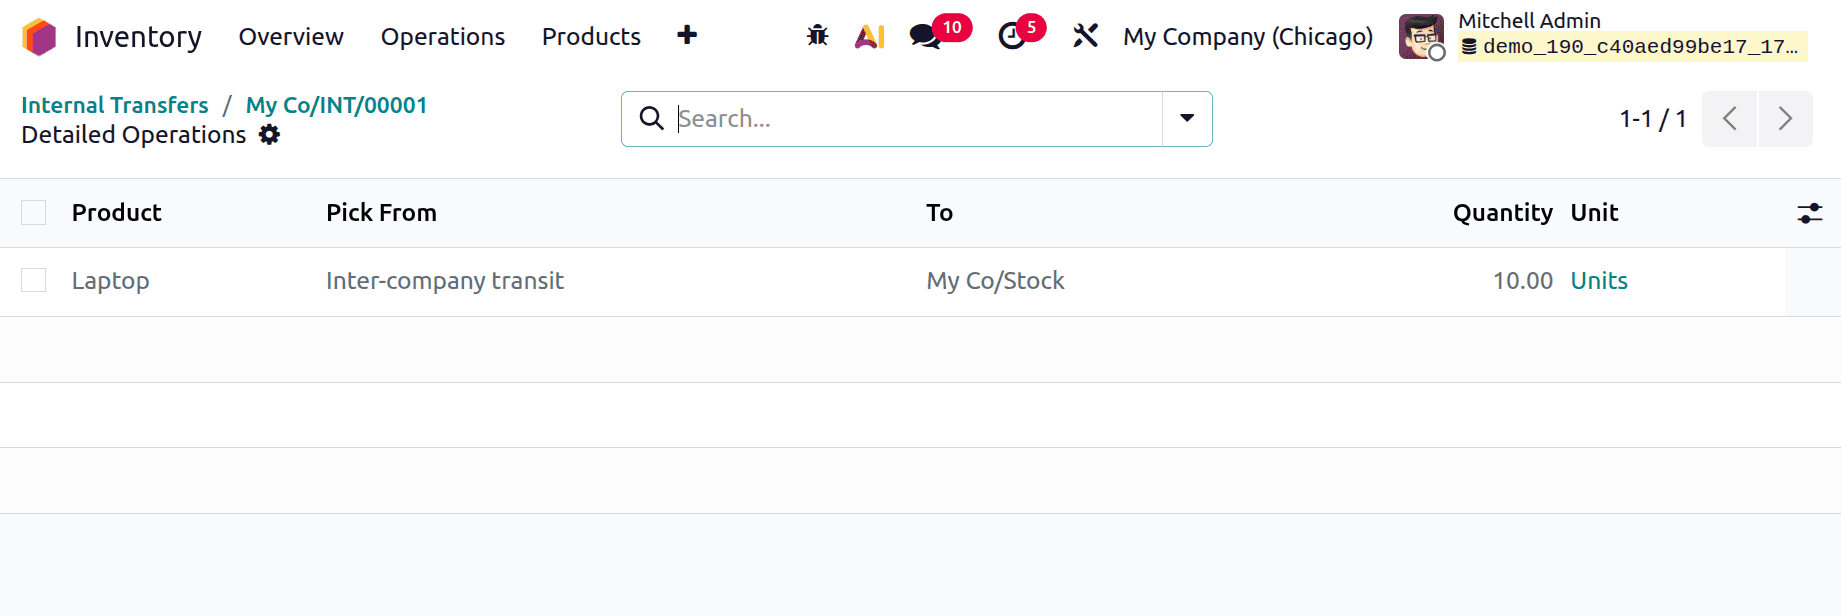Open the Products menu

tap(591, 37)
